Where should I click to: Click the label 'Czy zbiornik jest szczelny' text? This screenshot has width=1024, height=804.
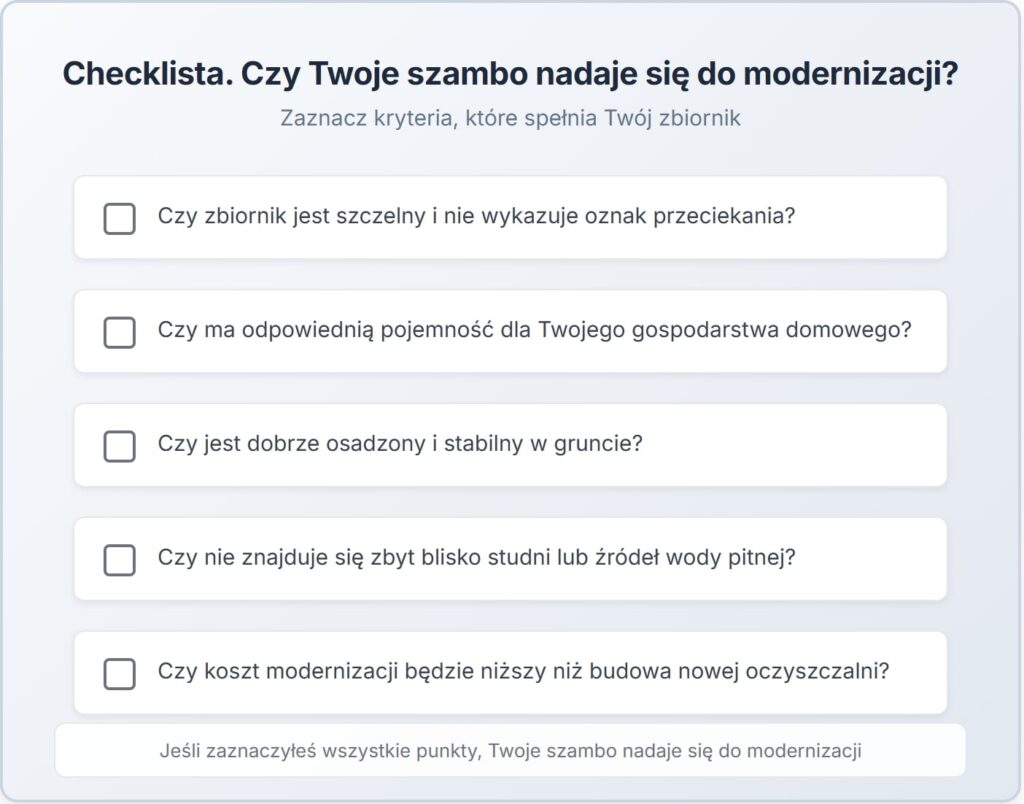476,216
